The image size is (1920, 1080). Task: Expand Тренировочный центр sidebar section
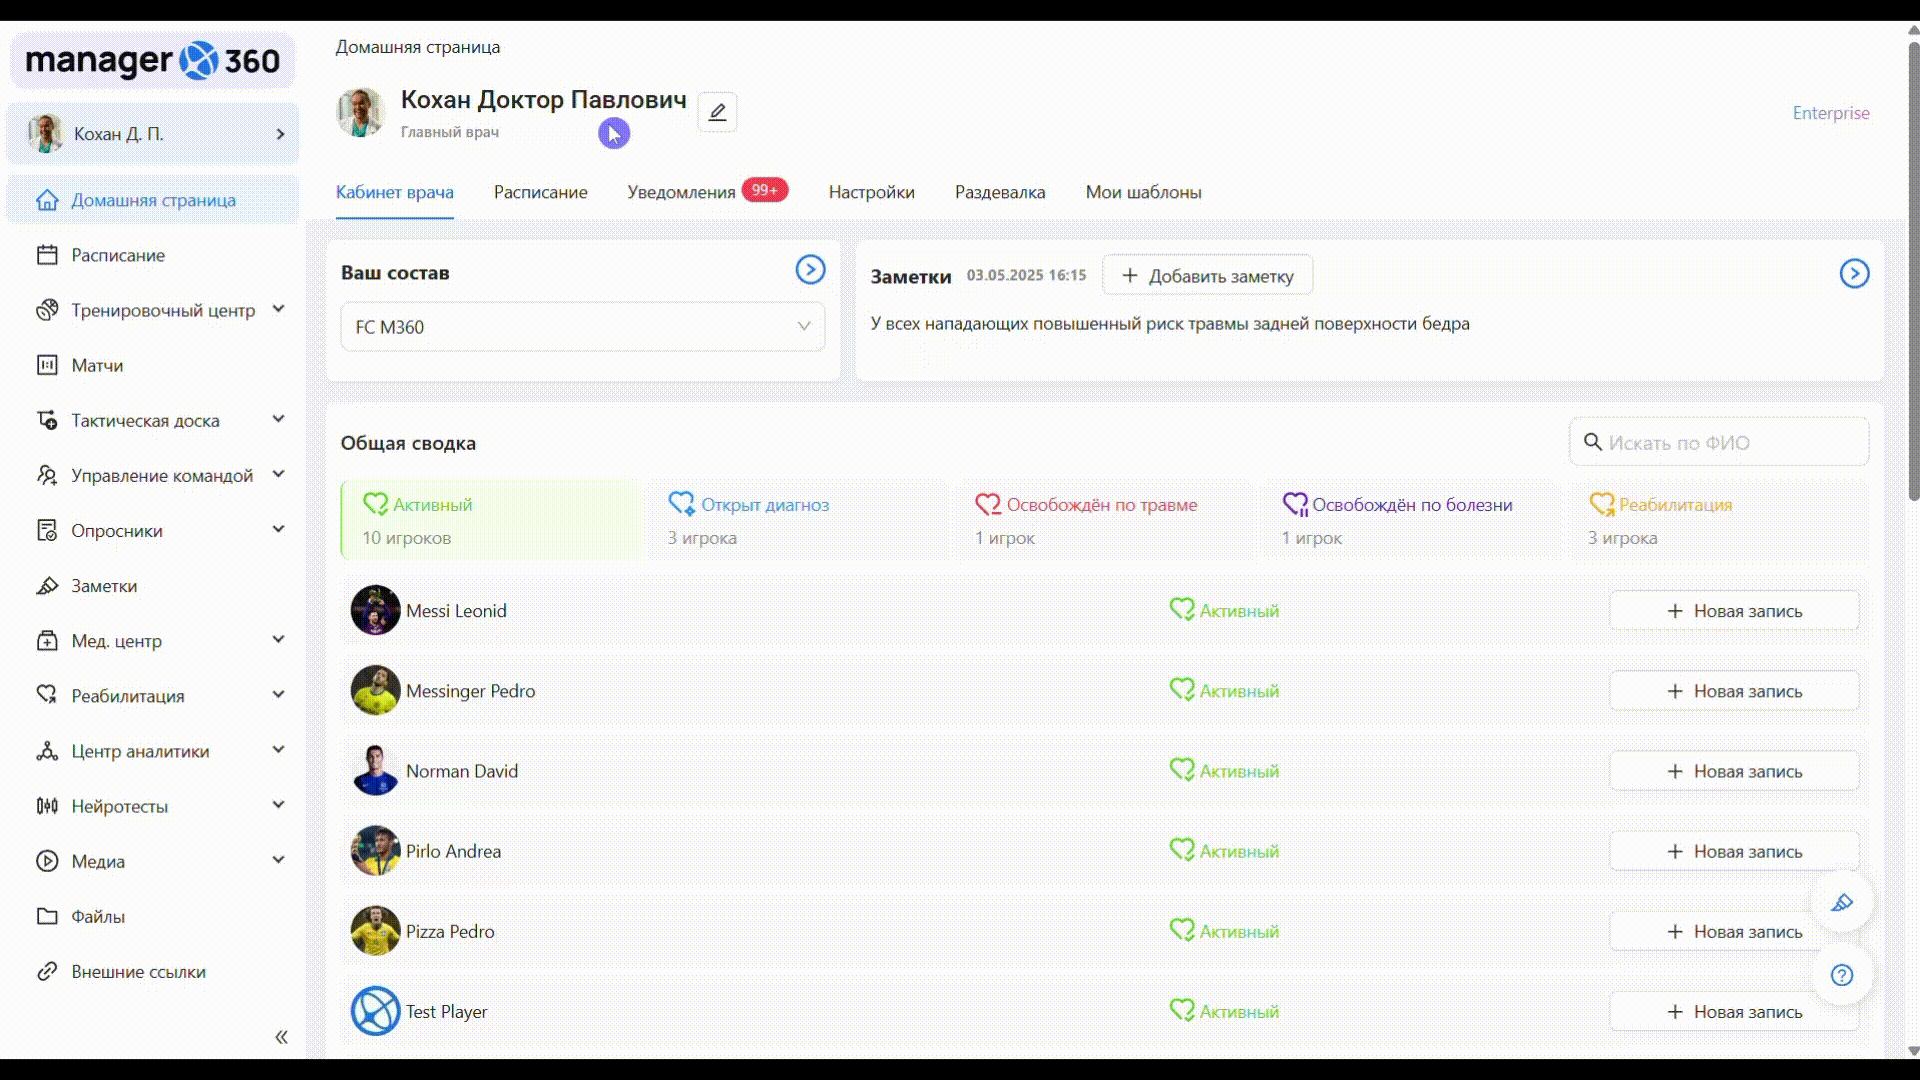pyautogui.click(x=162, y=311)
